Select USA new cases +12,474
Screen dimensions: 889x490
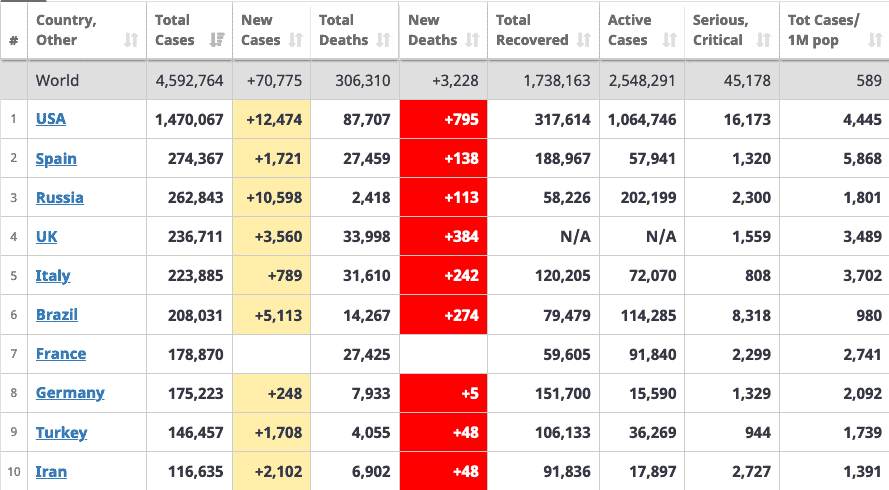(x=274, y=120)
